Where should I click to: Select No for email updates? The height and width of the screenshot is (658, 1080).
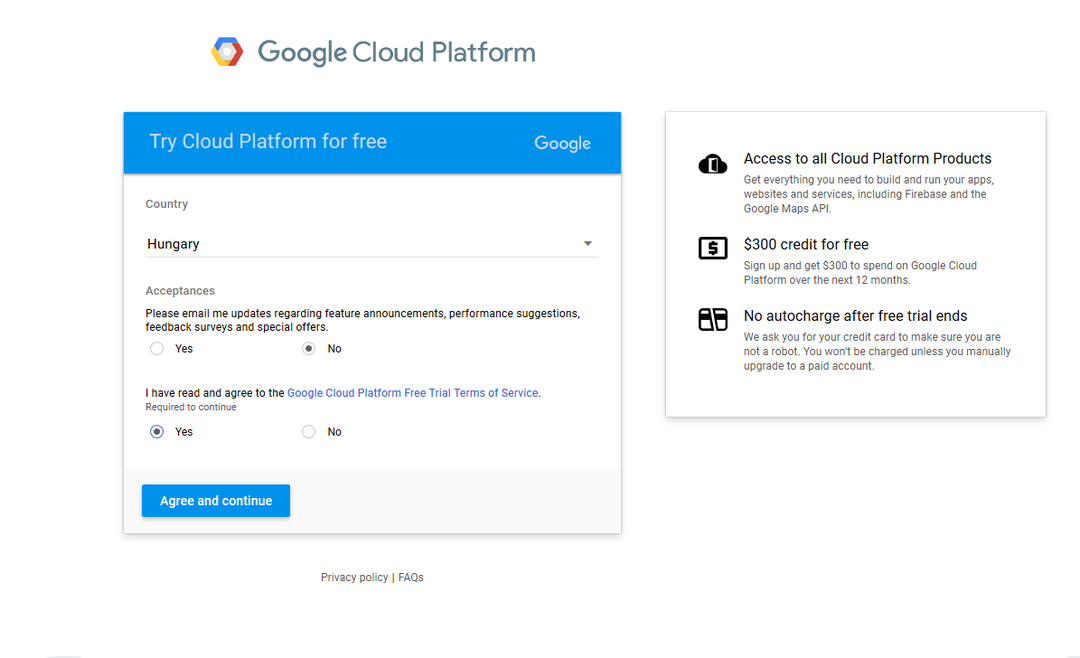pyautogui.click(x=309, y=349)
